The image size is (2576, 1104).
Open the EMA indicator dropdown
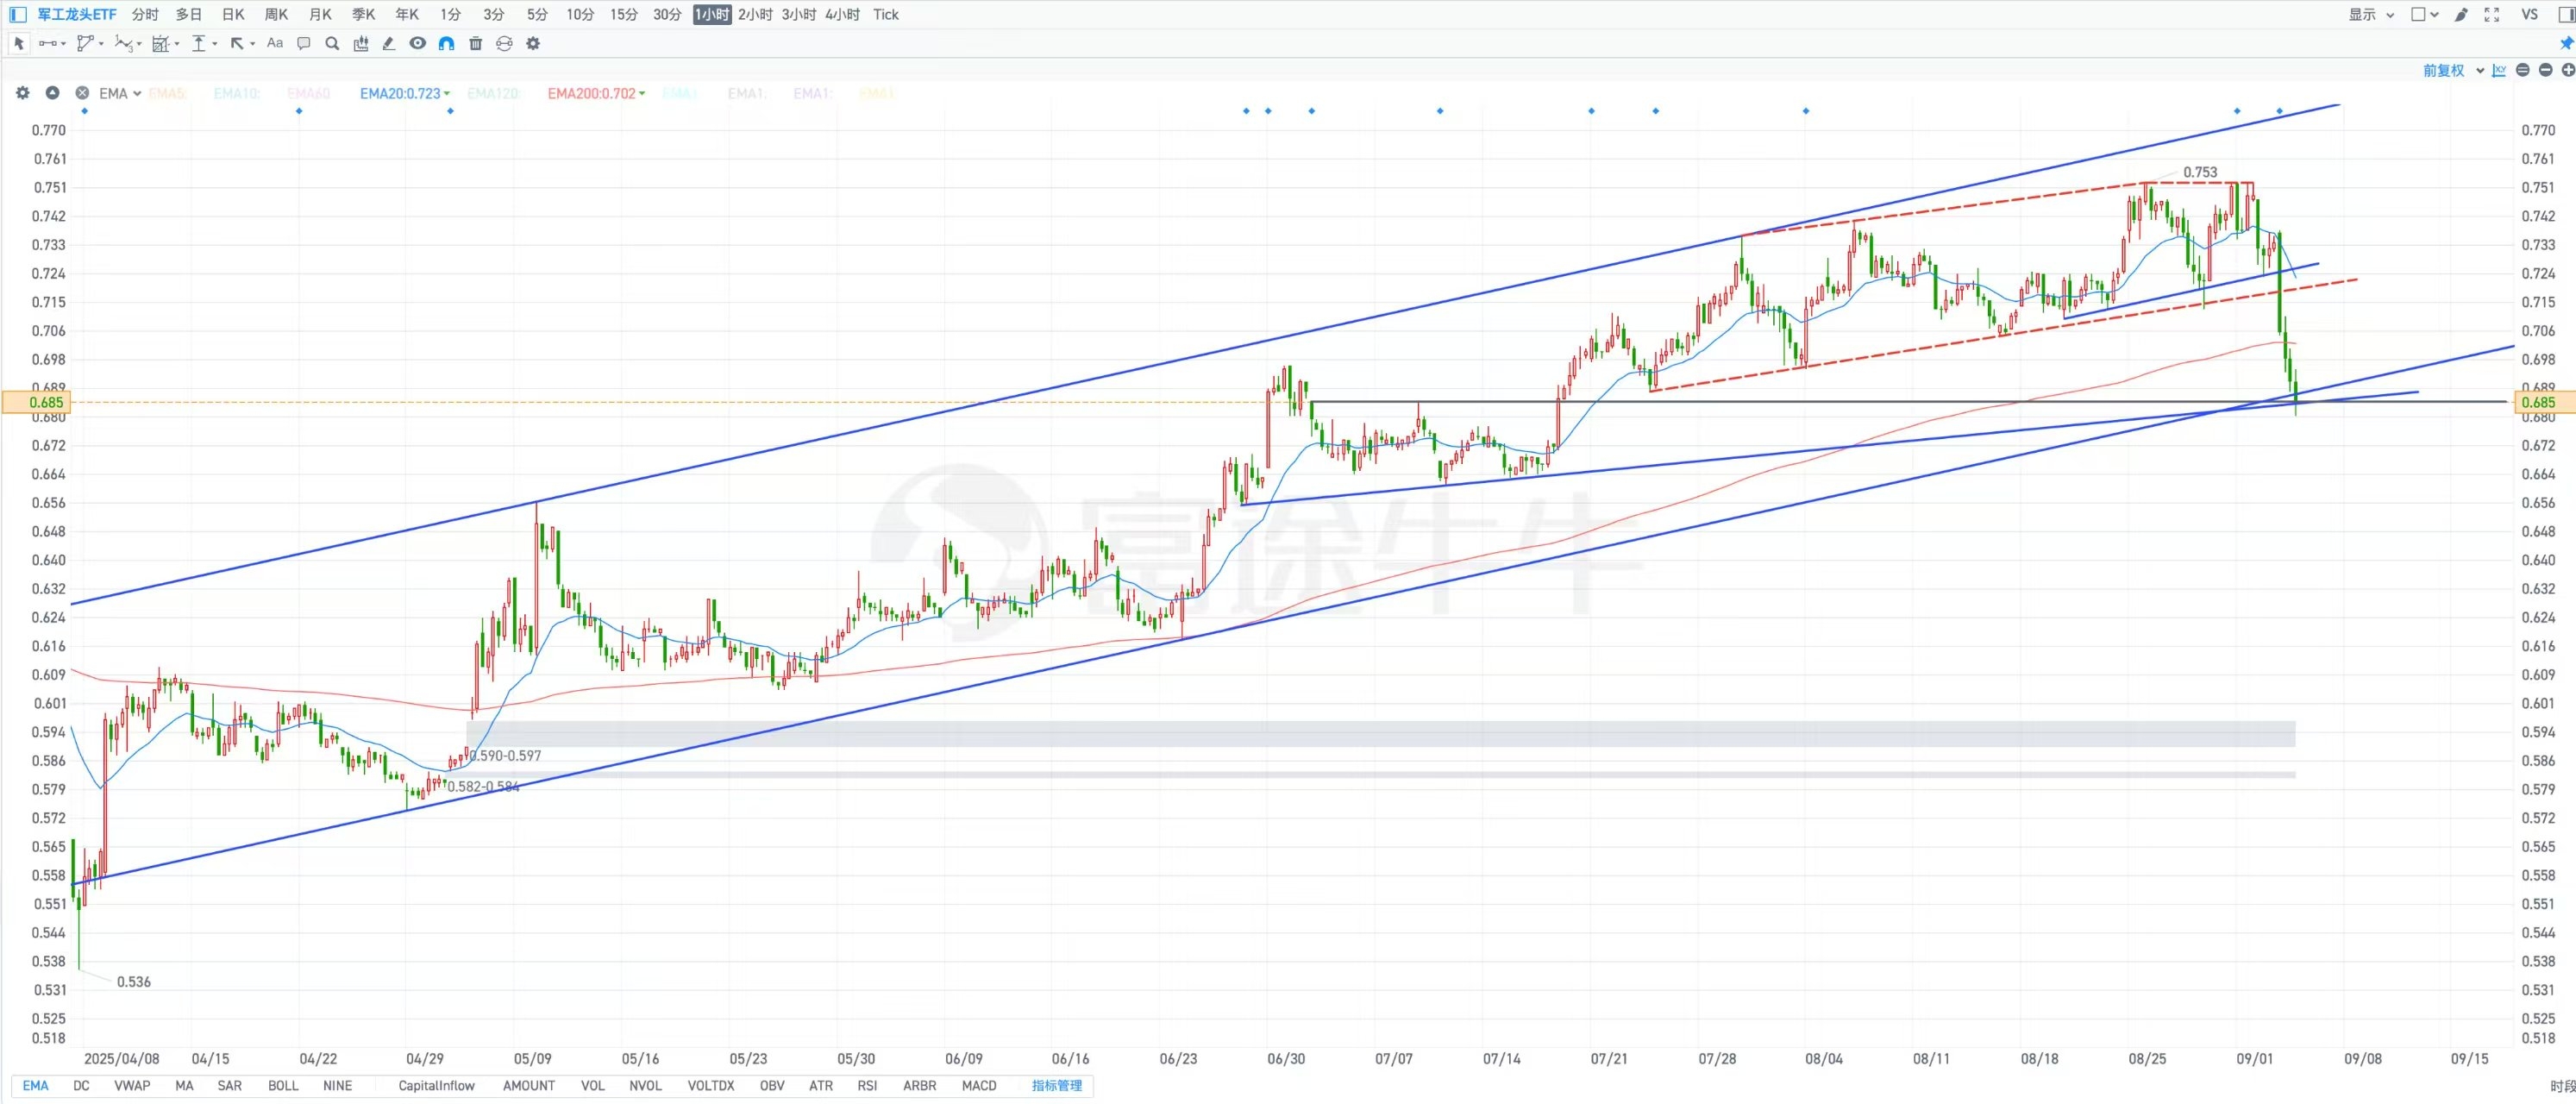[120, 93]
